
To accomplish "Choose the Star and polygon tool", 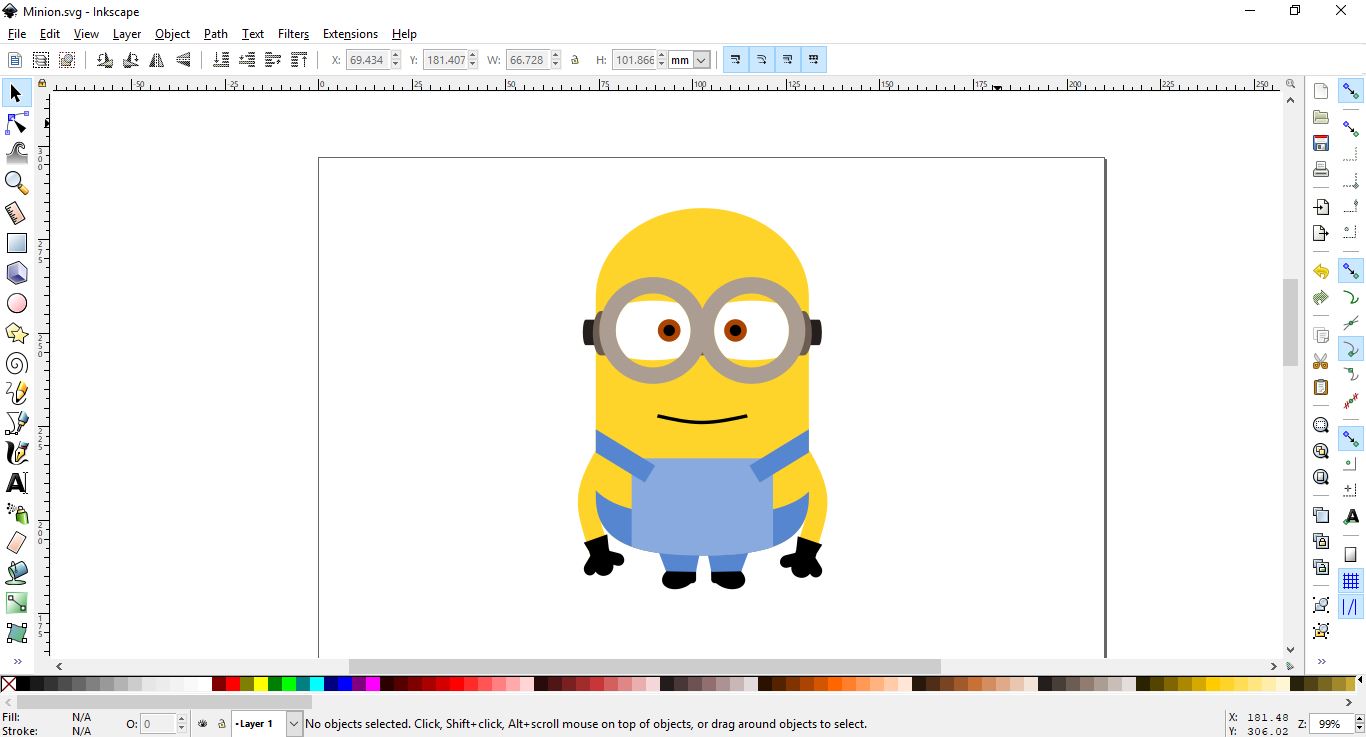I will tap(17, 333).
